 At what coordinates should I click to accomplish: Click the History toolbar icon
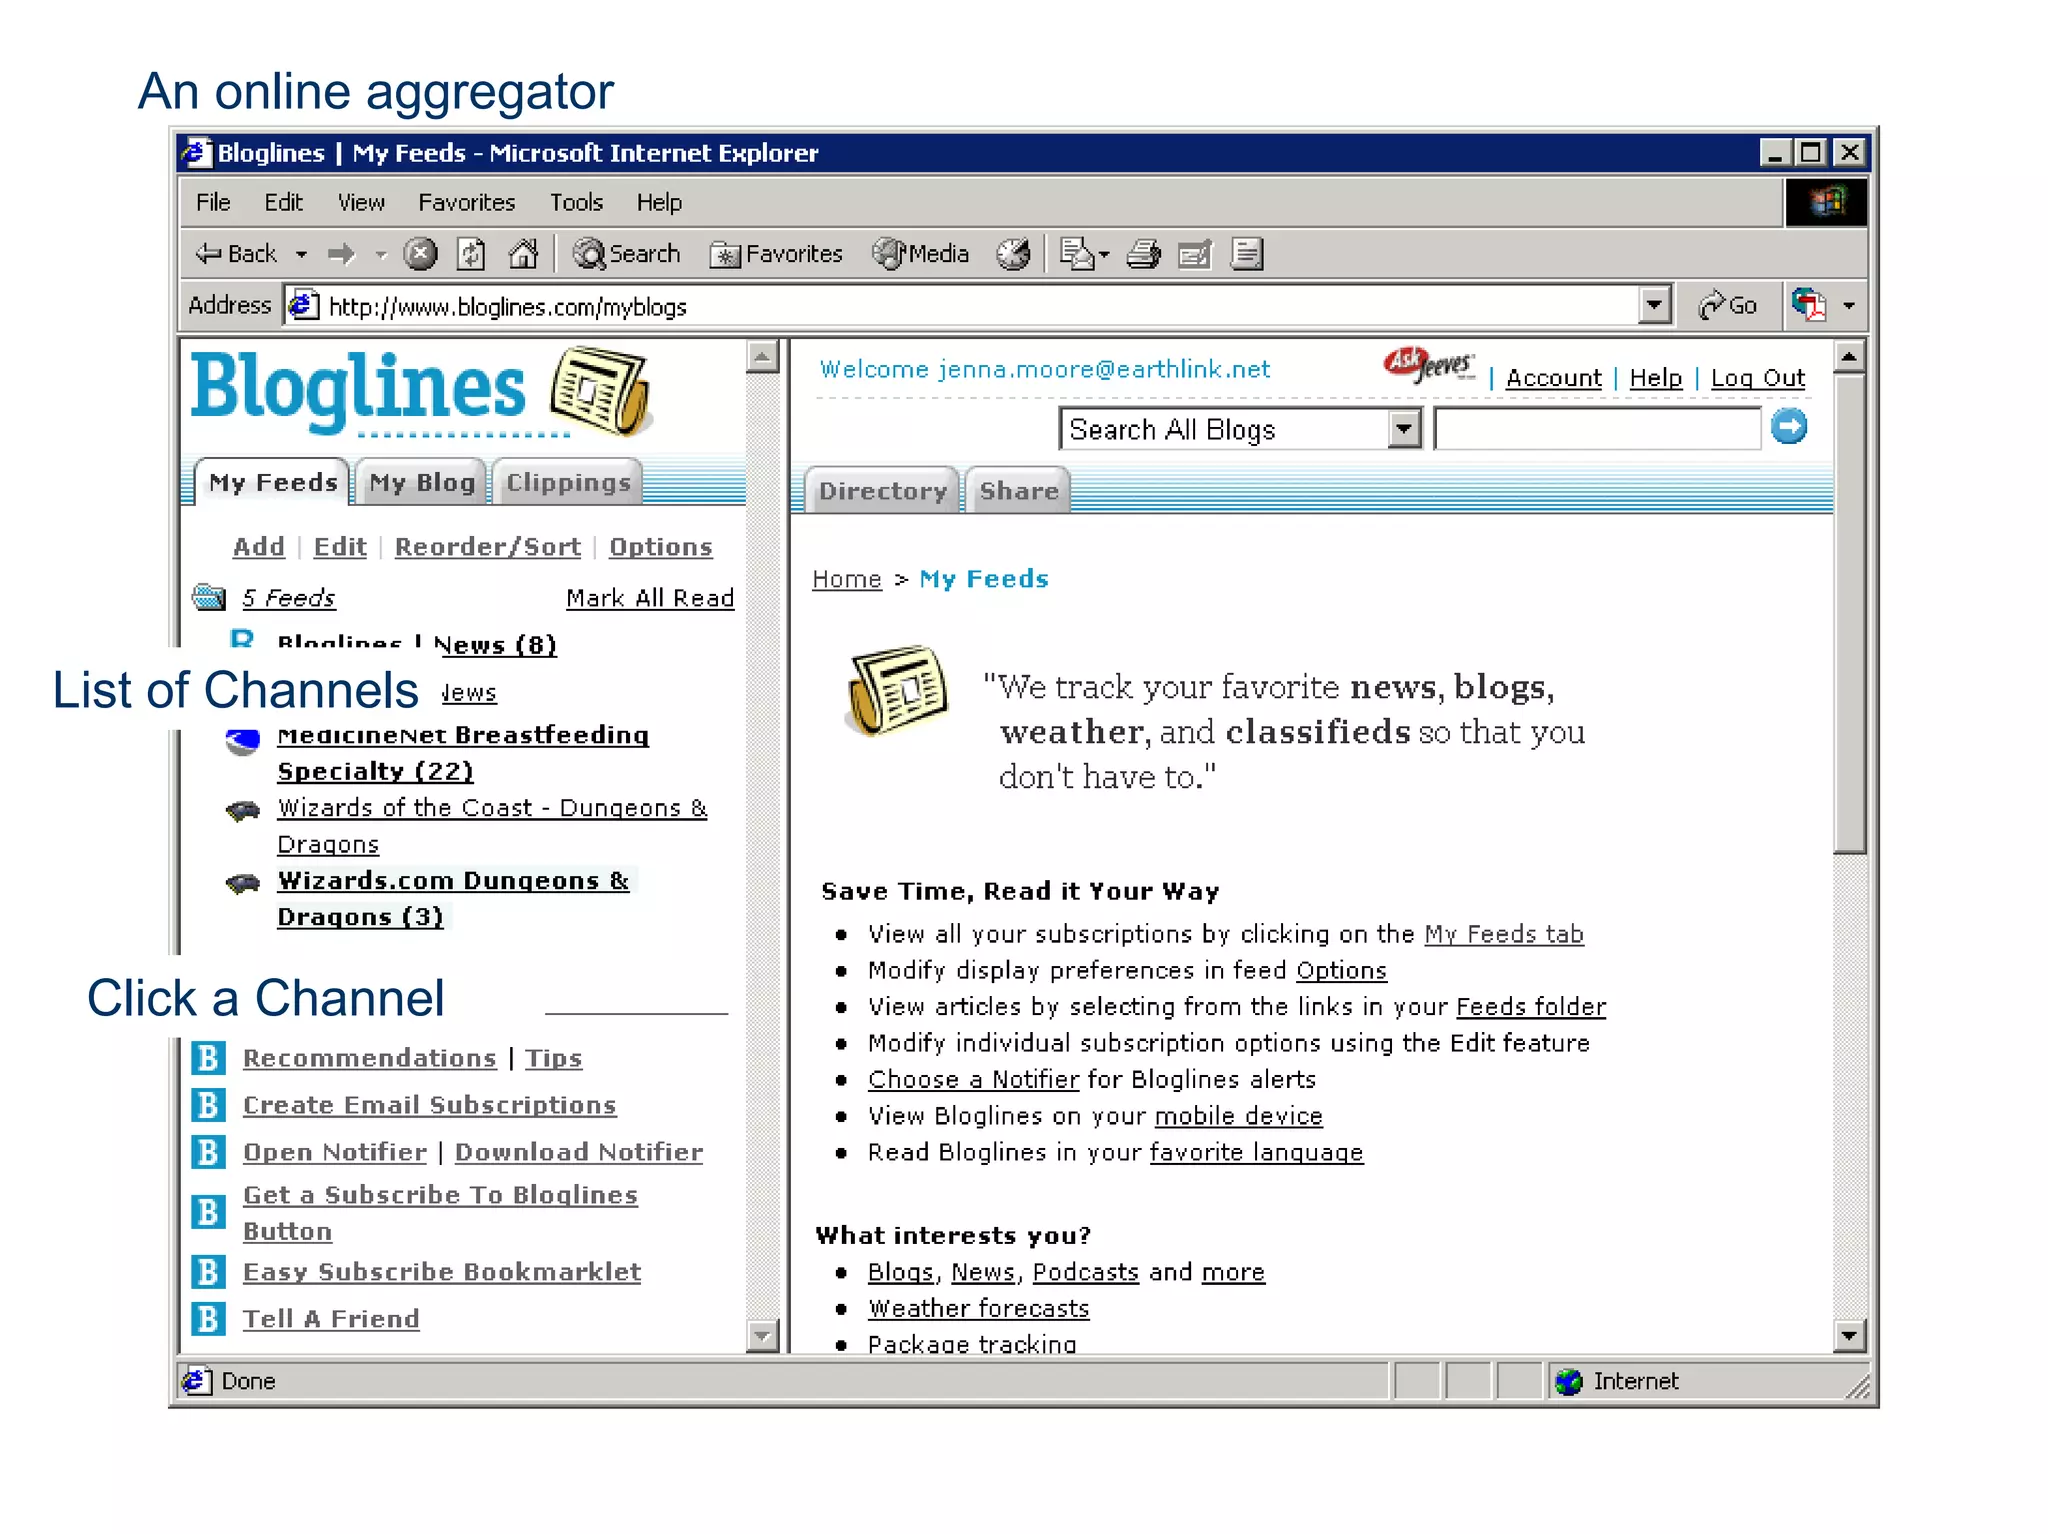pyautogui.click(x=1013, y=254)
